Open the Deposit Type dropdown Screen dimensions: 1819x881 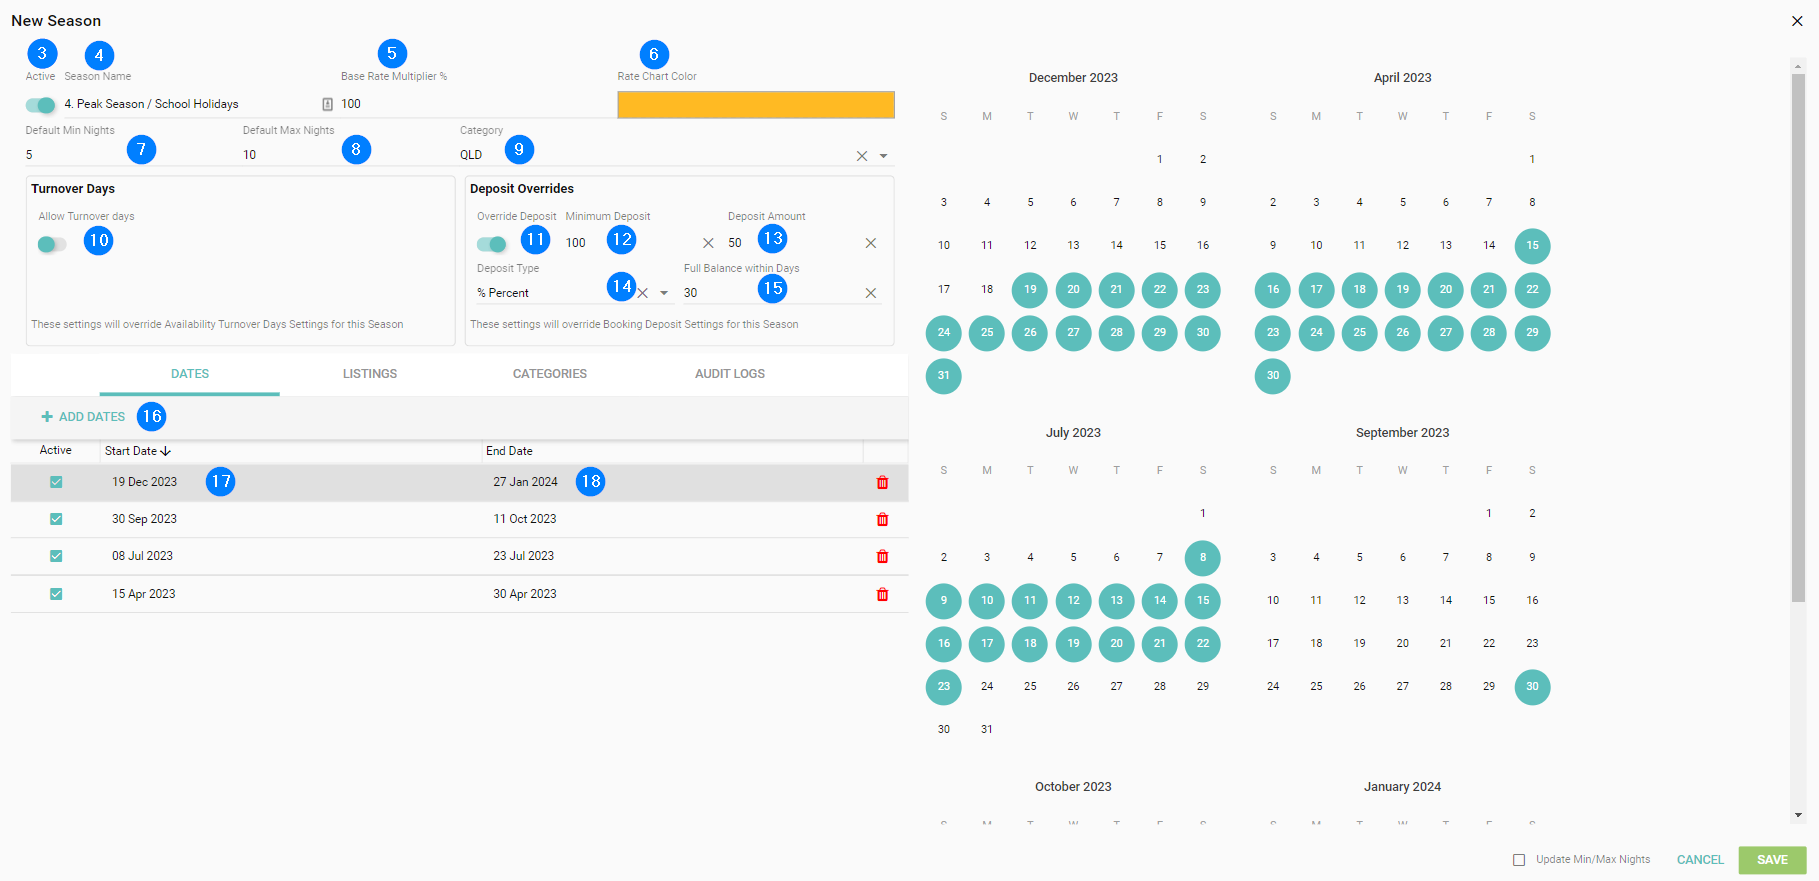pos(664,293)
